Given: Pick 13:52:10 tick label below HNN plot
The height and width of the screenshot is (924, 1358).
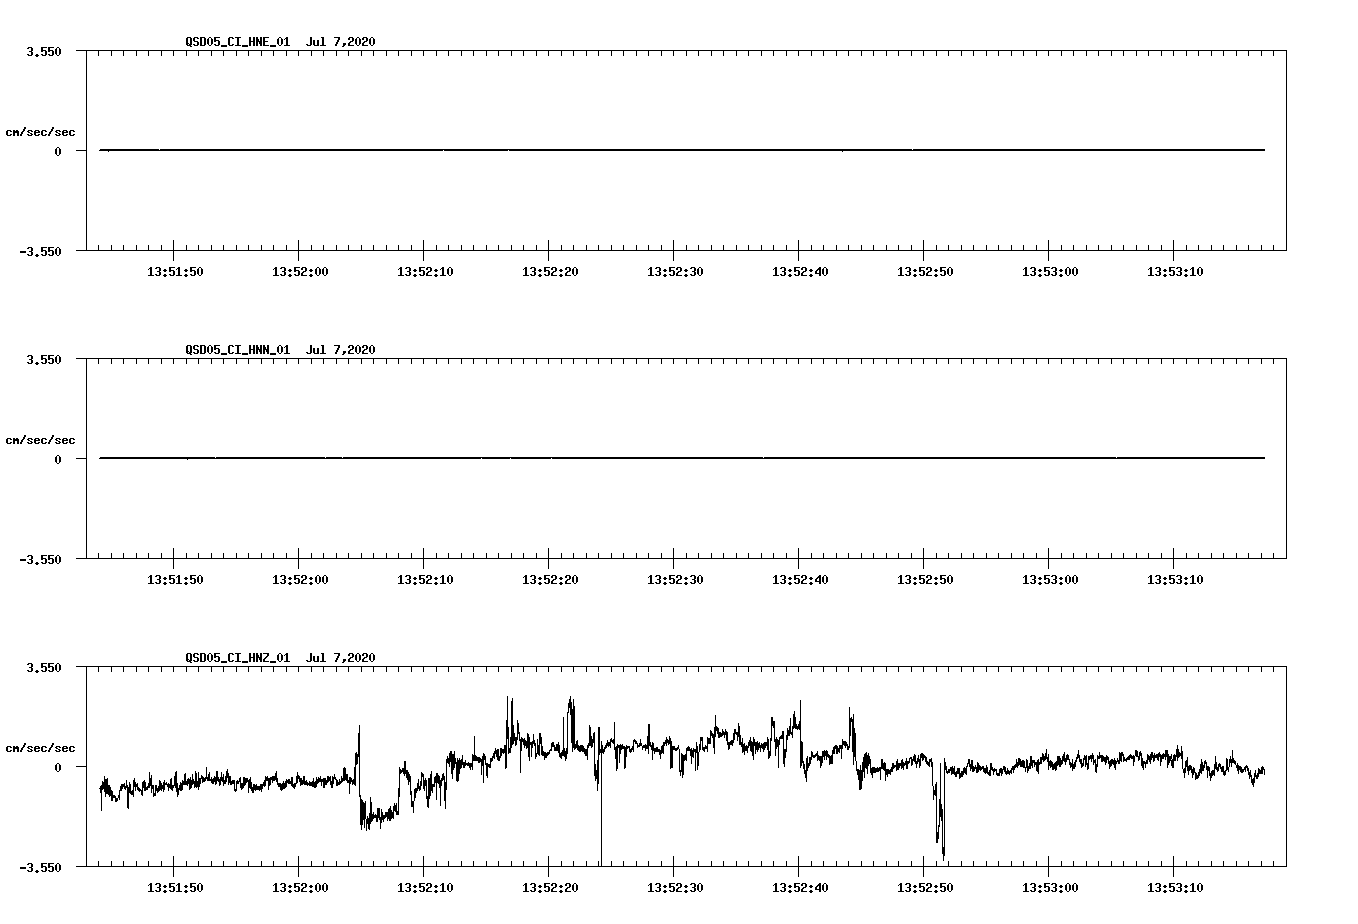Looking at the screenshot, I should point(425,579).
